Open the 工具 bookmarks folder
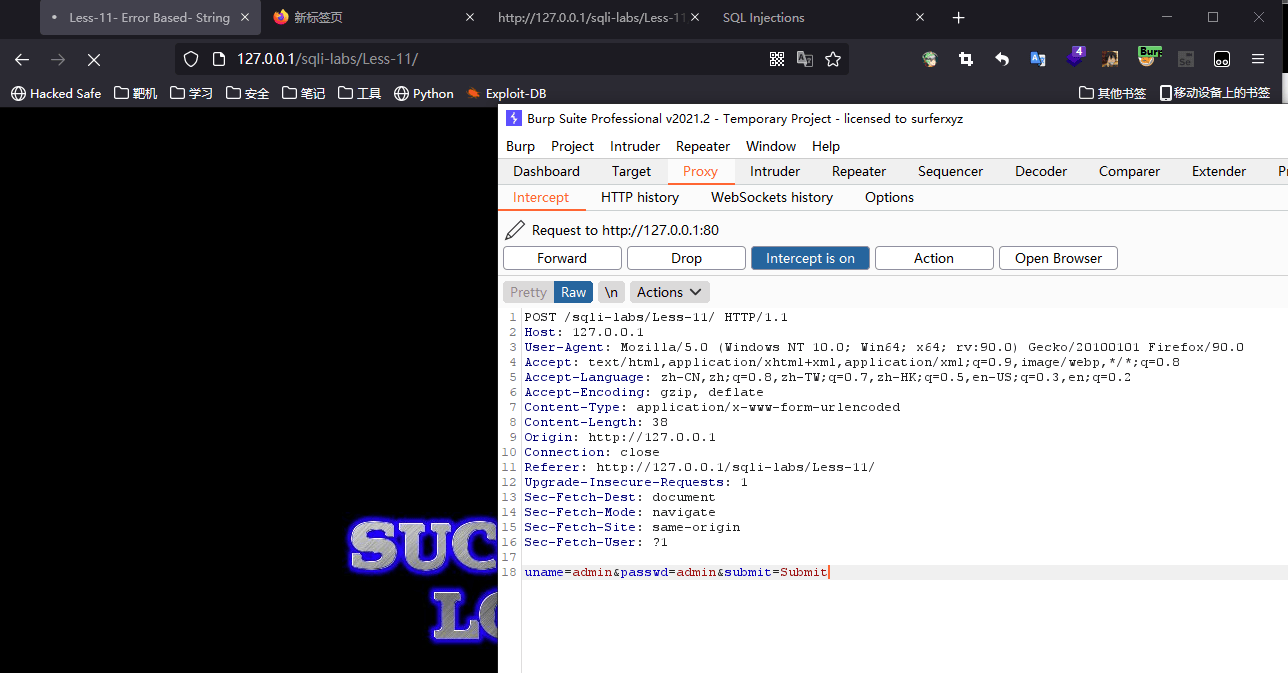 coord(360,93)
